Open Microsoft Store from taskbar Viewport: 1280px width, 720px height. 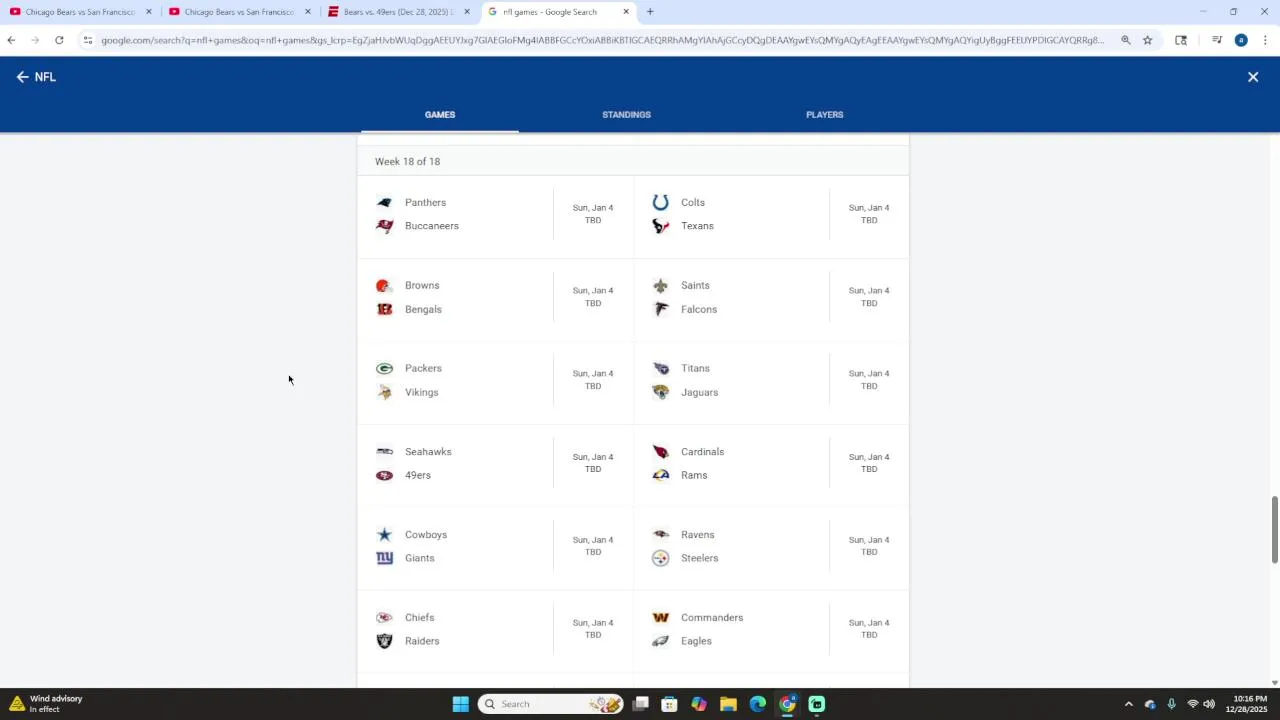click(669, 704)
